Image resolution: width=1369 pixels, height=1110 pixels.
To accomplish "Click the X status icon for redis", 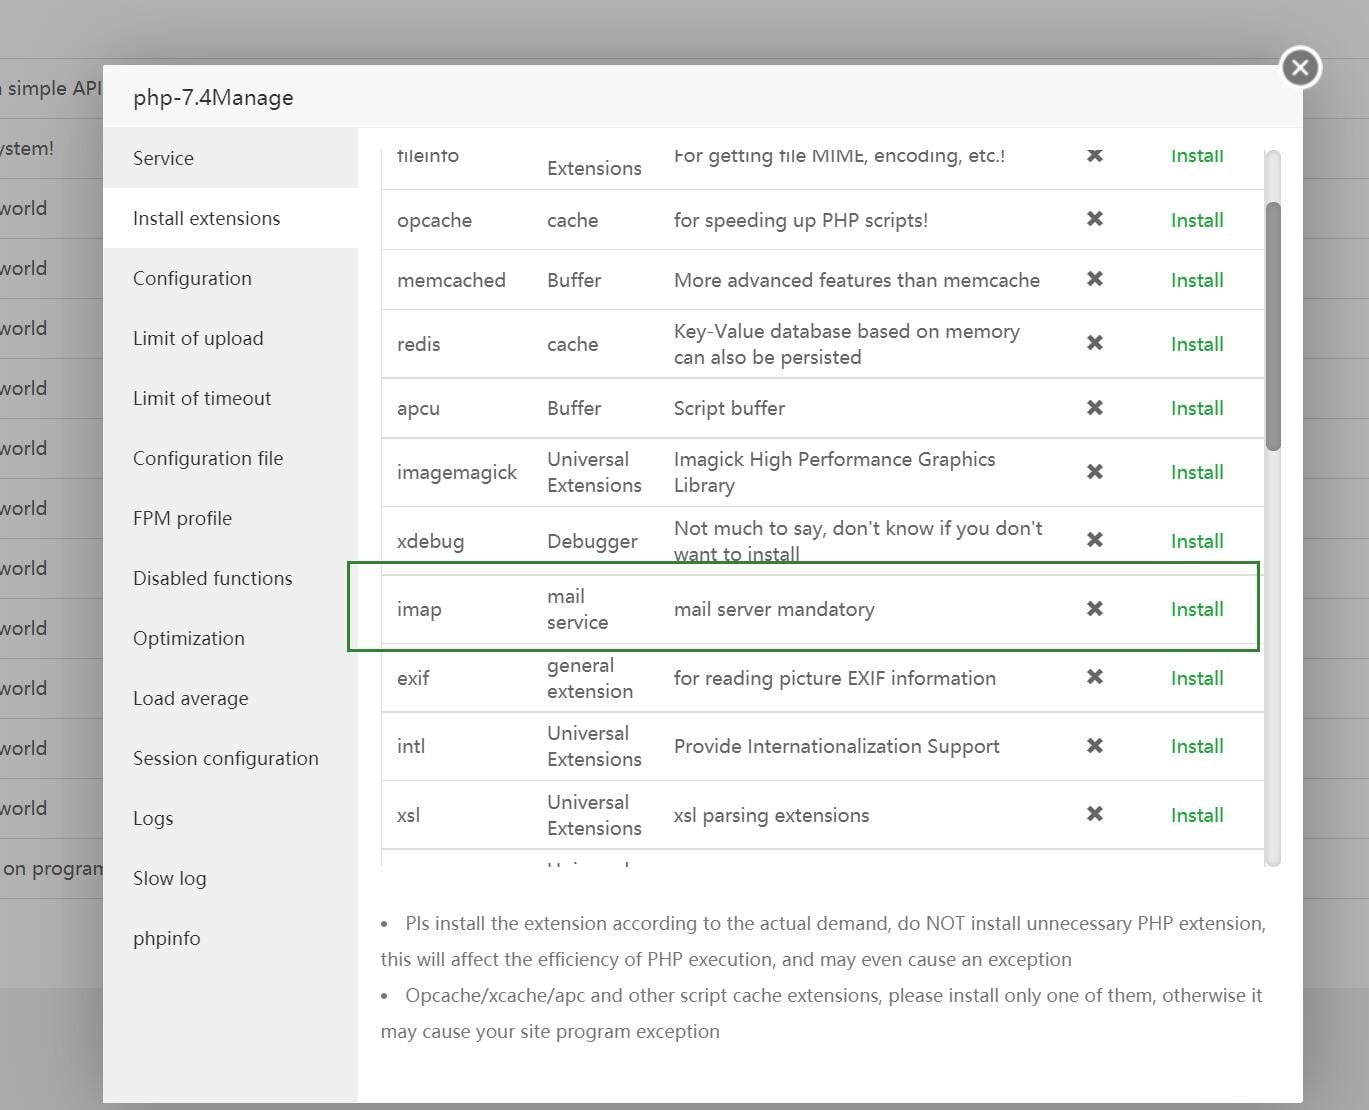I will click(x=1095, y=343).
